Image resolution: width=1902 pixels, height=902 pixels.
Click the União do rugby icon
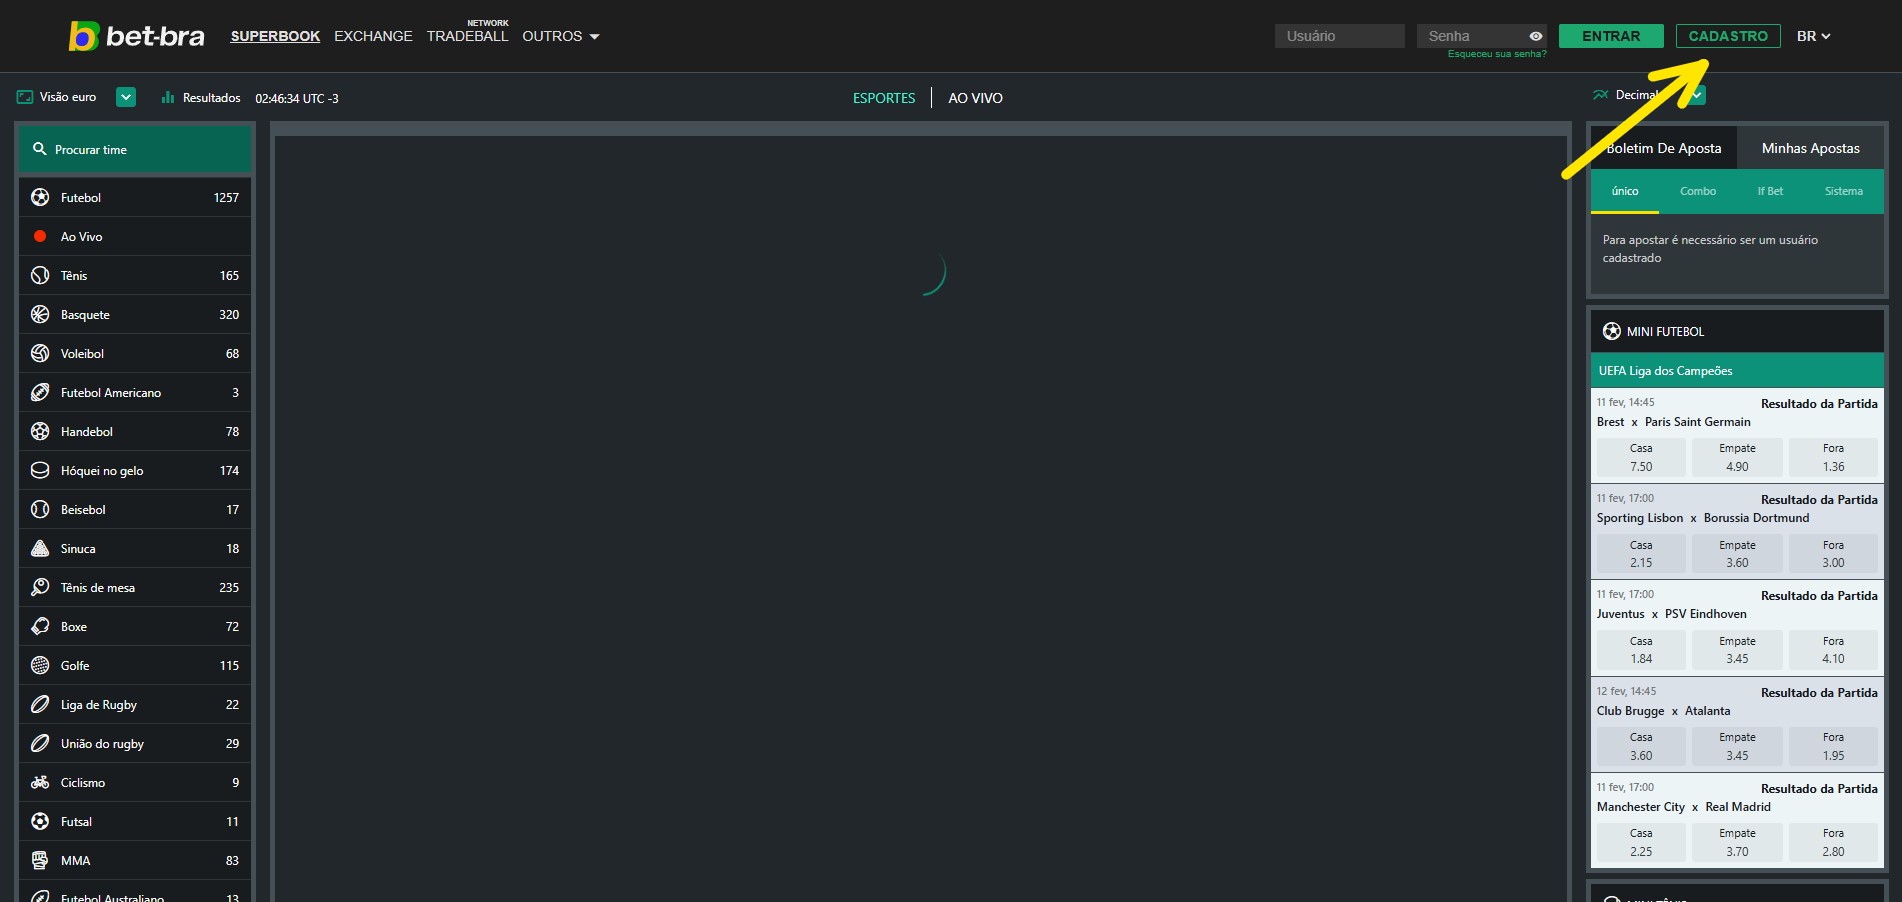tap(40, 743)
